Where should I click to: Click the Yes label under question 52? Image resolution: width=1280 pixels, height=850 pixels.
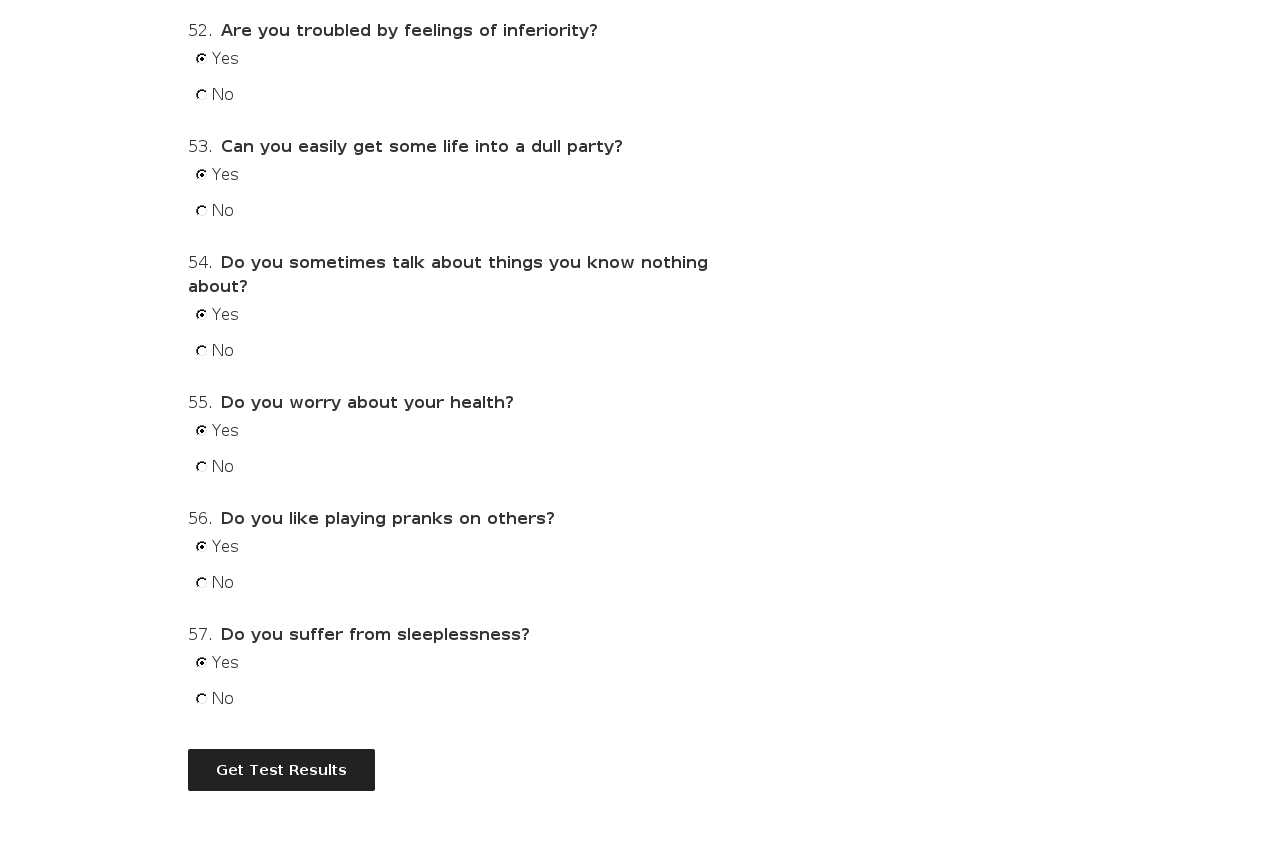tap(225, 59)
